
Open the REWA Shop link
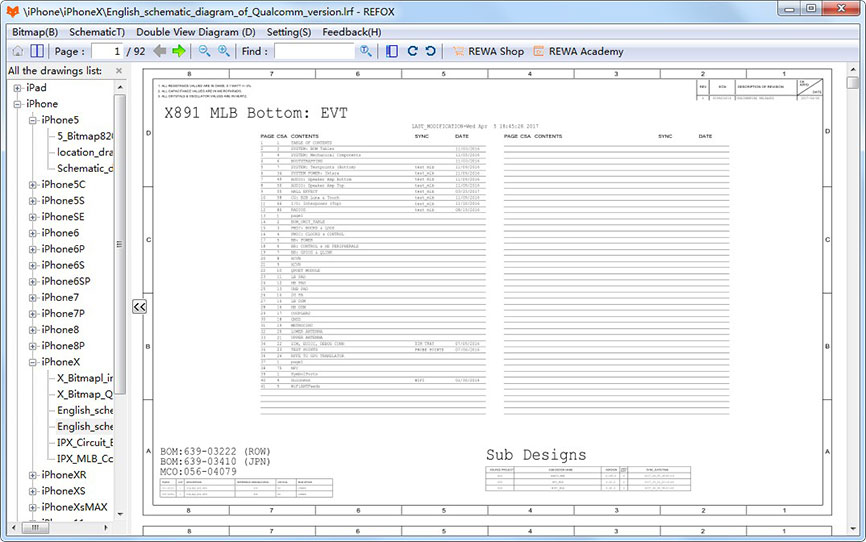[496, 51]
